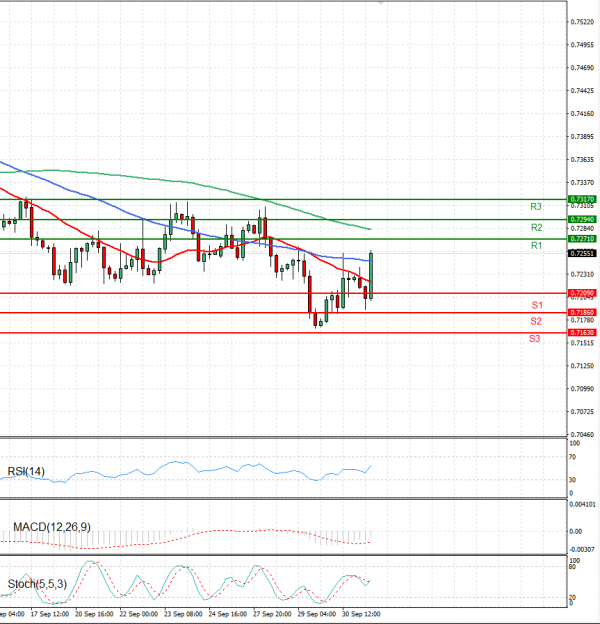Select the black 0.72551 current price tag
This screenshot has height=624, width=600.
(582, 253)
